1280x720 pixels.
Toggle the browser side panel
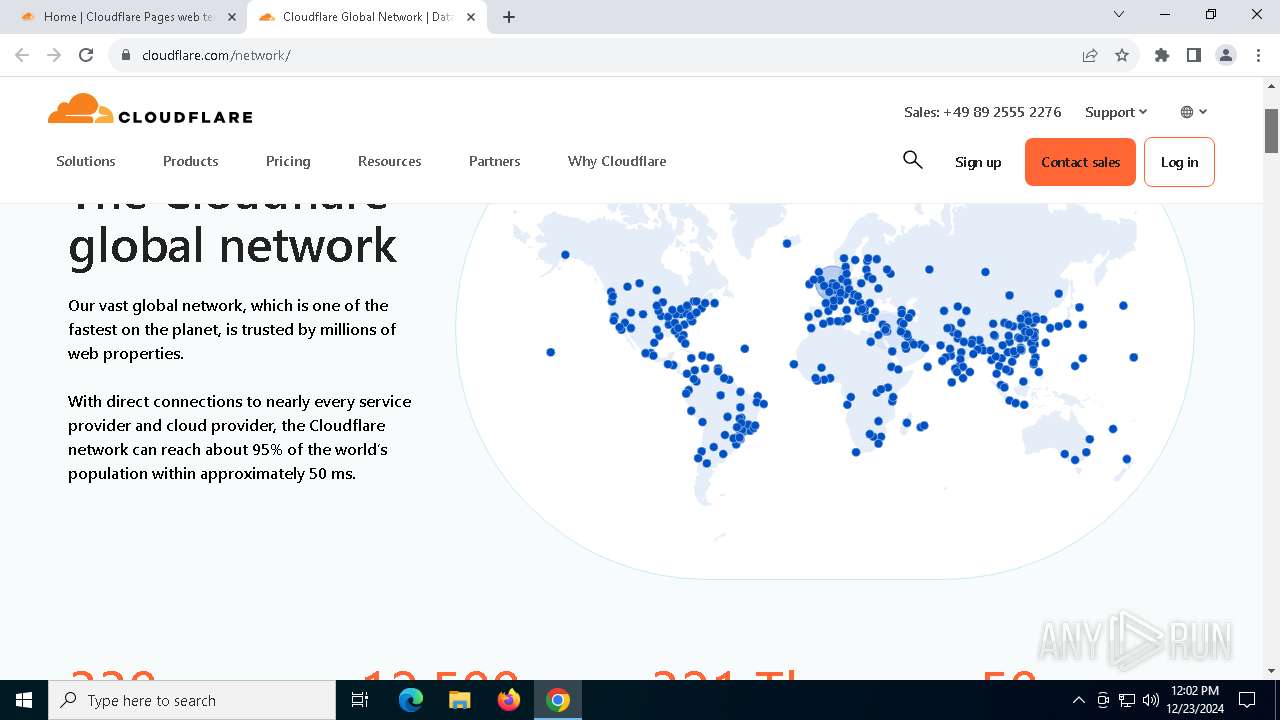coord(1194,55)
